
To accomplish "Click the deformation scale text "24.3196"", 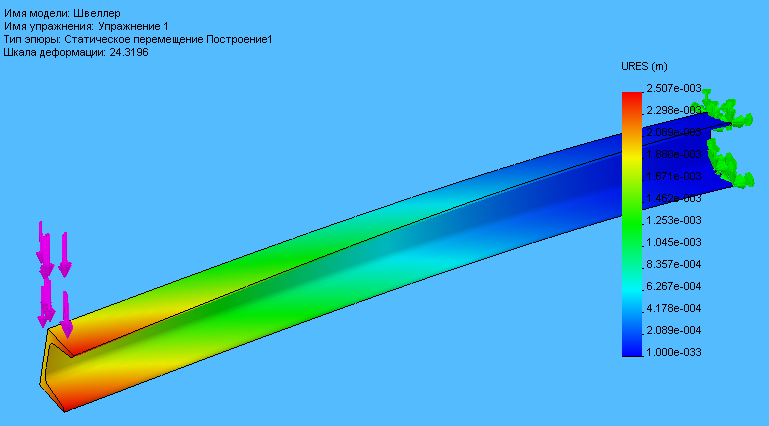I will coord(129,52).
